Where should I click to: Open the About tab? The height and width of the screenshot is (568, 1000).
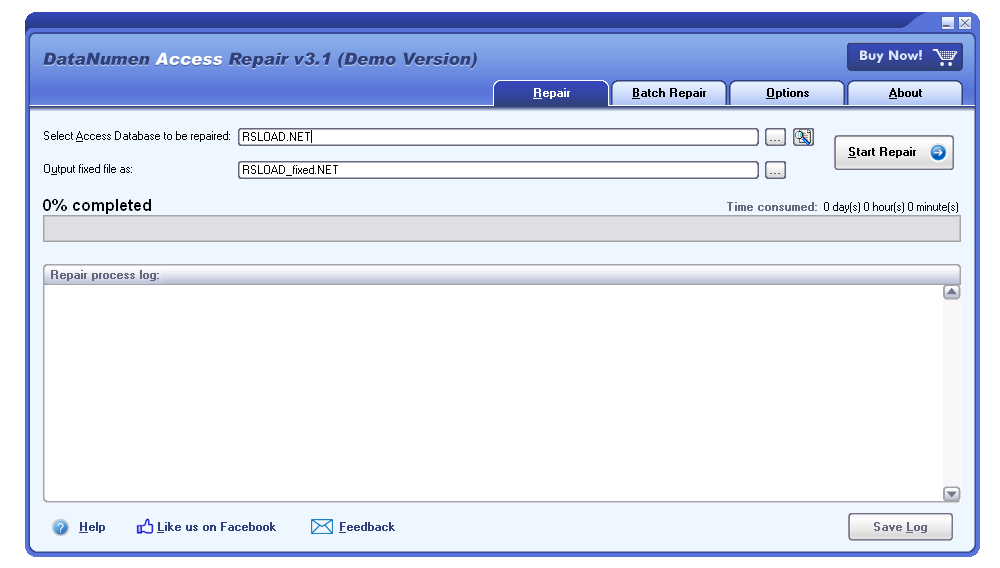pyautogui.click(x=905, y=93)
